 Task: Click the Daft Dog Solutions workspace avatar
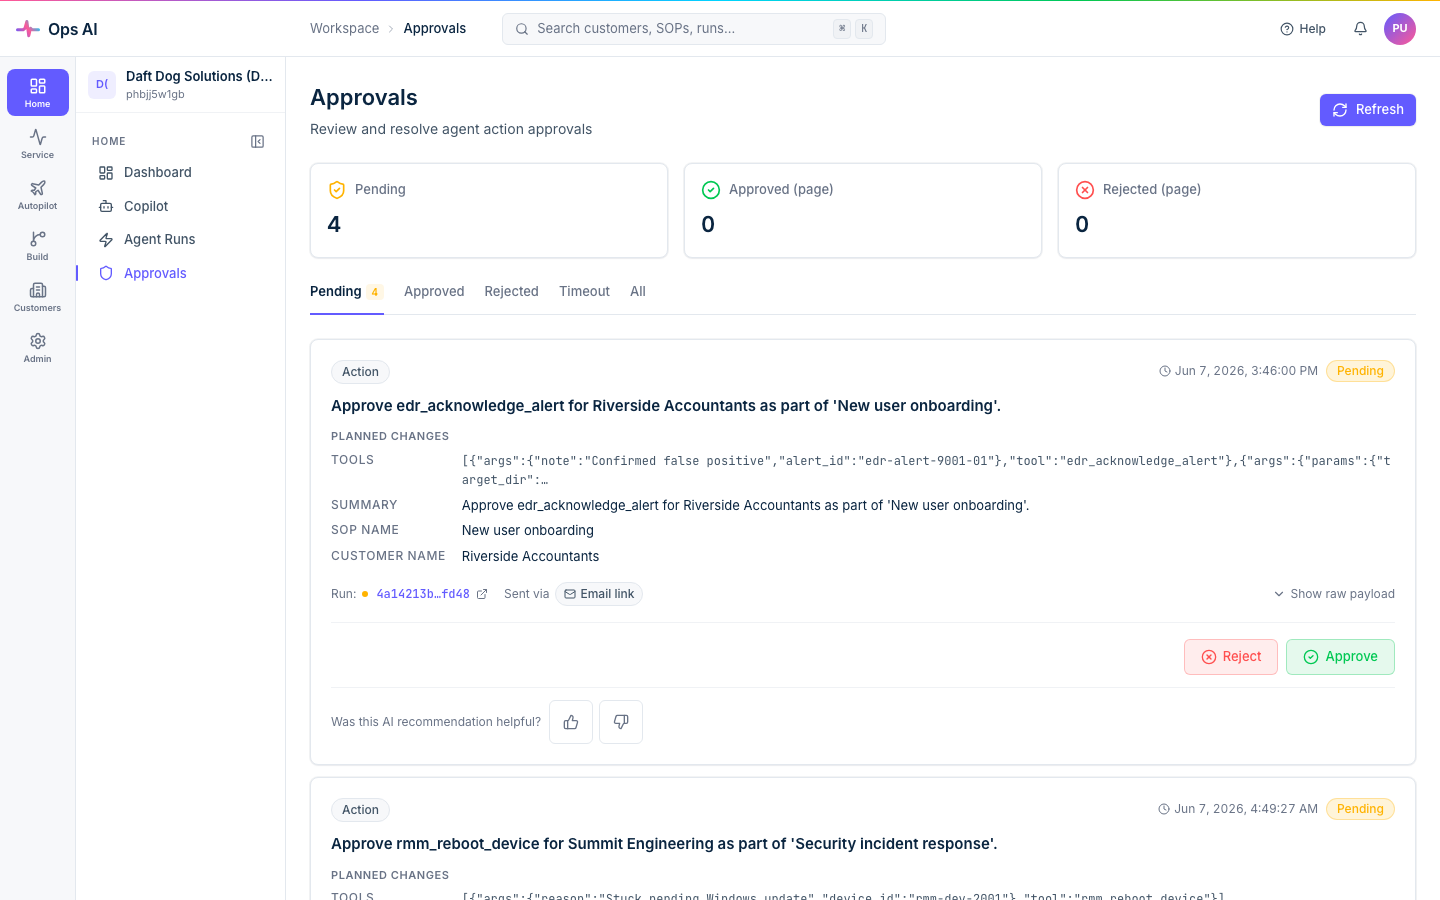[x=102, y=85]
